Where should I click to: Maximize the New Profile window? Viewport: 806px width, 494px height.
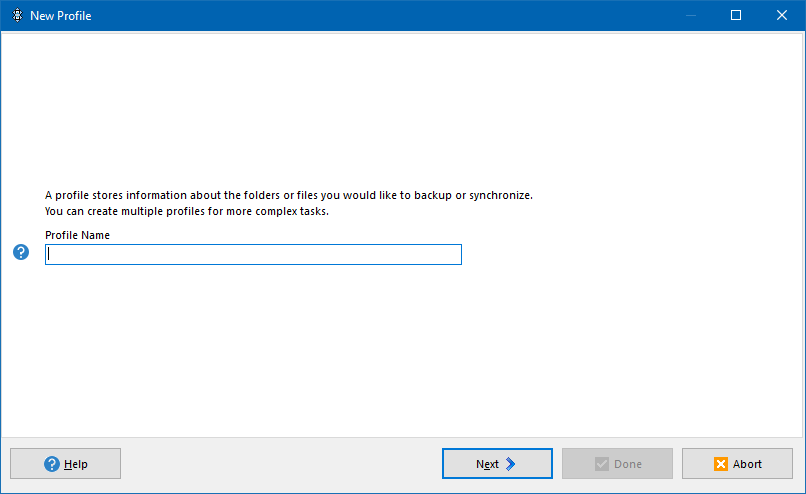(x=736, y=15)
